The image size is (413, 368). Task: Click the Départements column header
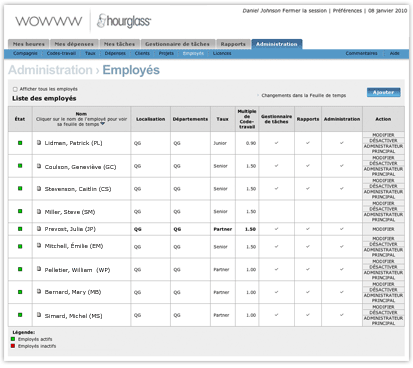point(190,119)
